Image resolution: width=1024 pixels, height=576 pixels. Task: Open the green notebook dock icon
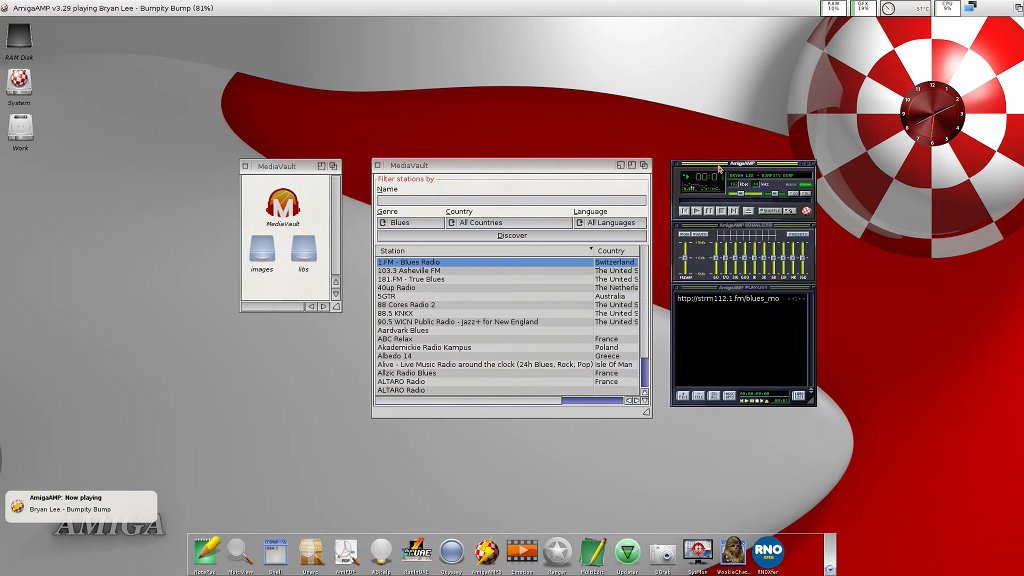tap(592, 552)
